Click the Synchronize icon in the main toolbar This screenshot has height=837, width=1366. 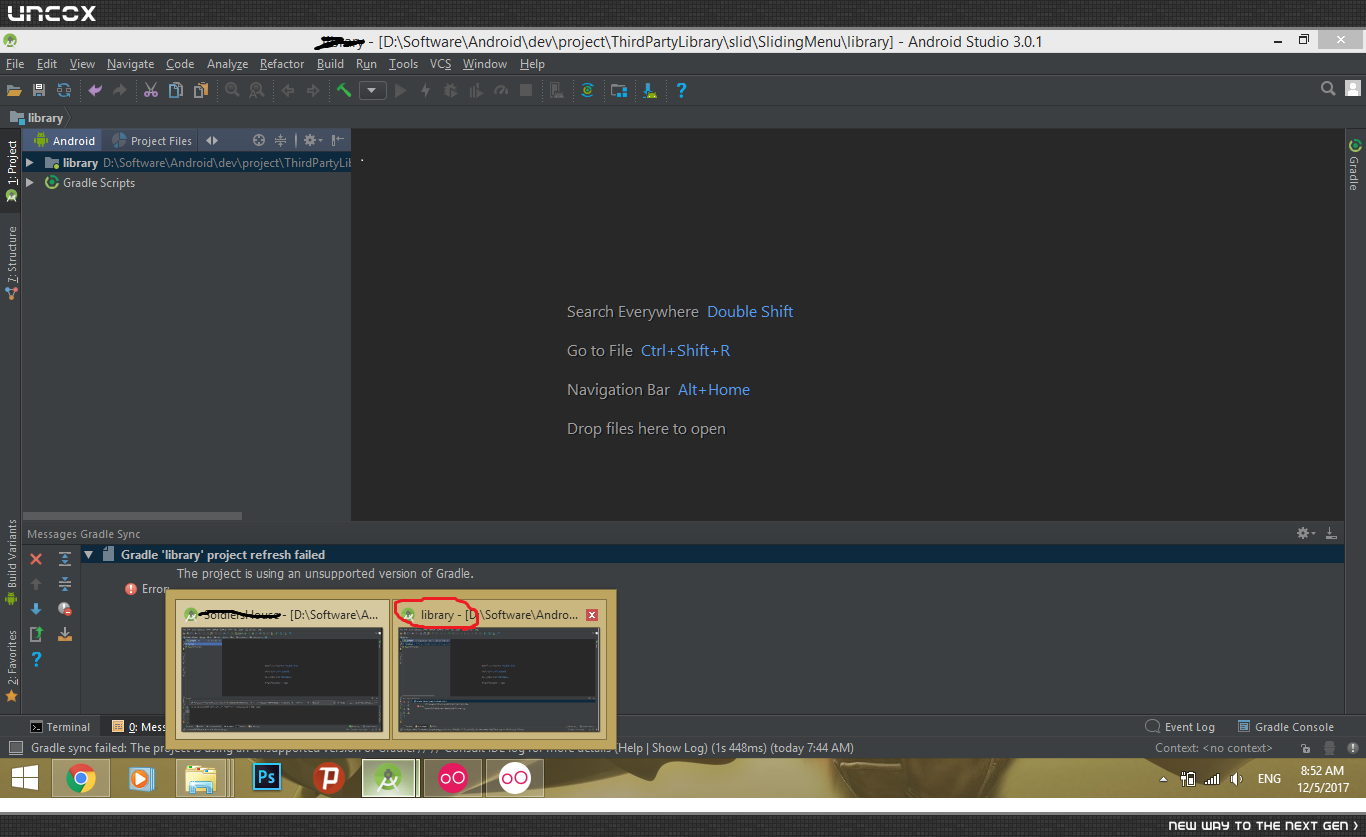click(x=64, y=90)
